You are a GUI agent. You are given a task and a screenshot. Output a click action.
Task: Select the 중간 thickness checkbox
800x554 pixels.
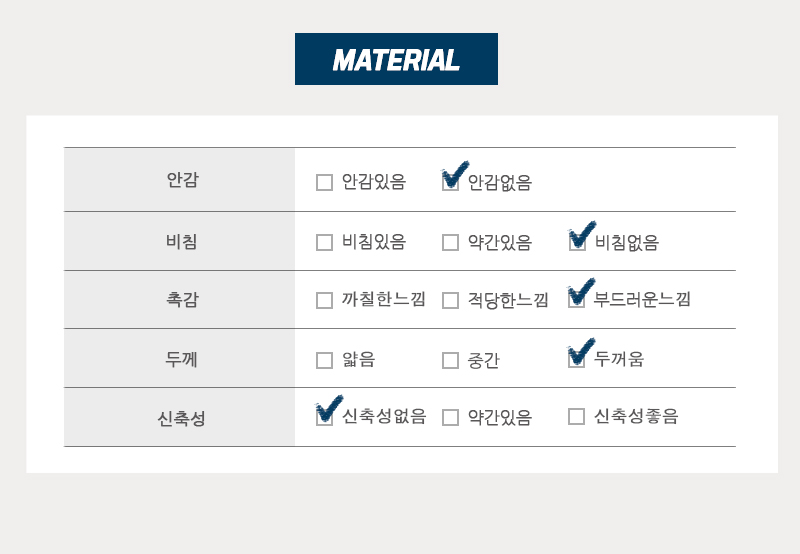tap(451, 360)
